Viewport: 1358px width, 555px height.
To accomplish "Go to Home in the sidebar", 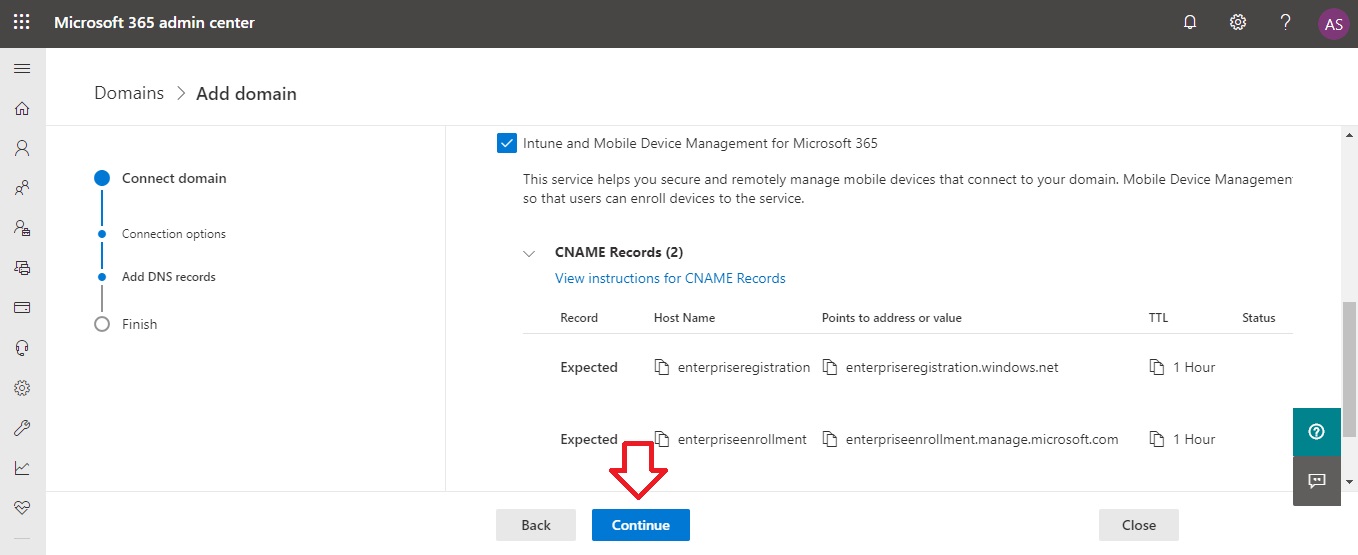I will [22, 108].
